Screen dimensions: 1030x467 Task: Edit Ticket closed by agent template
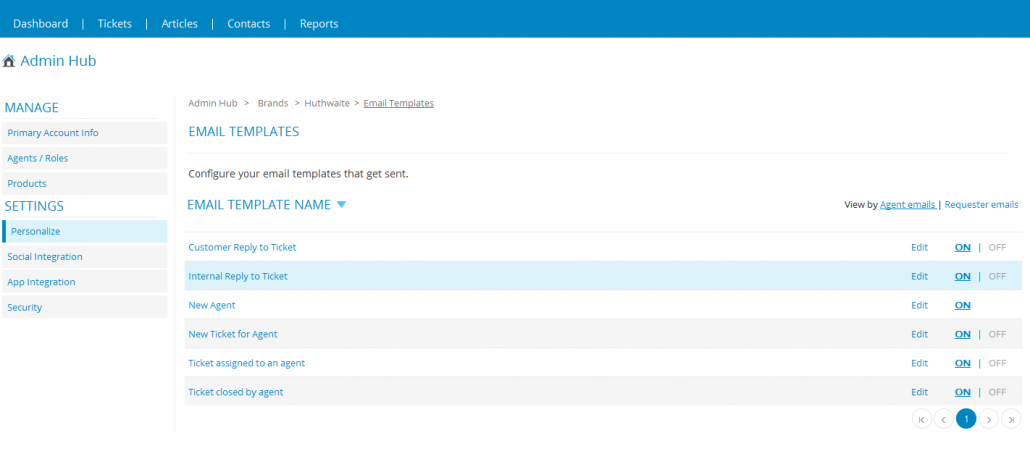click(x=919, y=392)
